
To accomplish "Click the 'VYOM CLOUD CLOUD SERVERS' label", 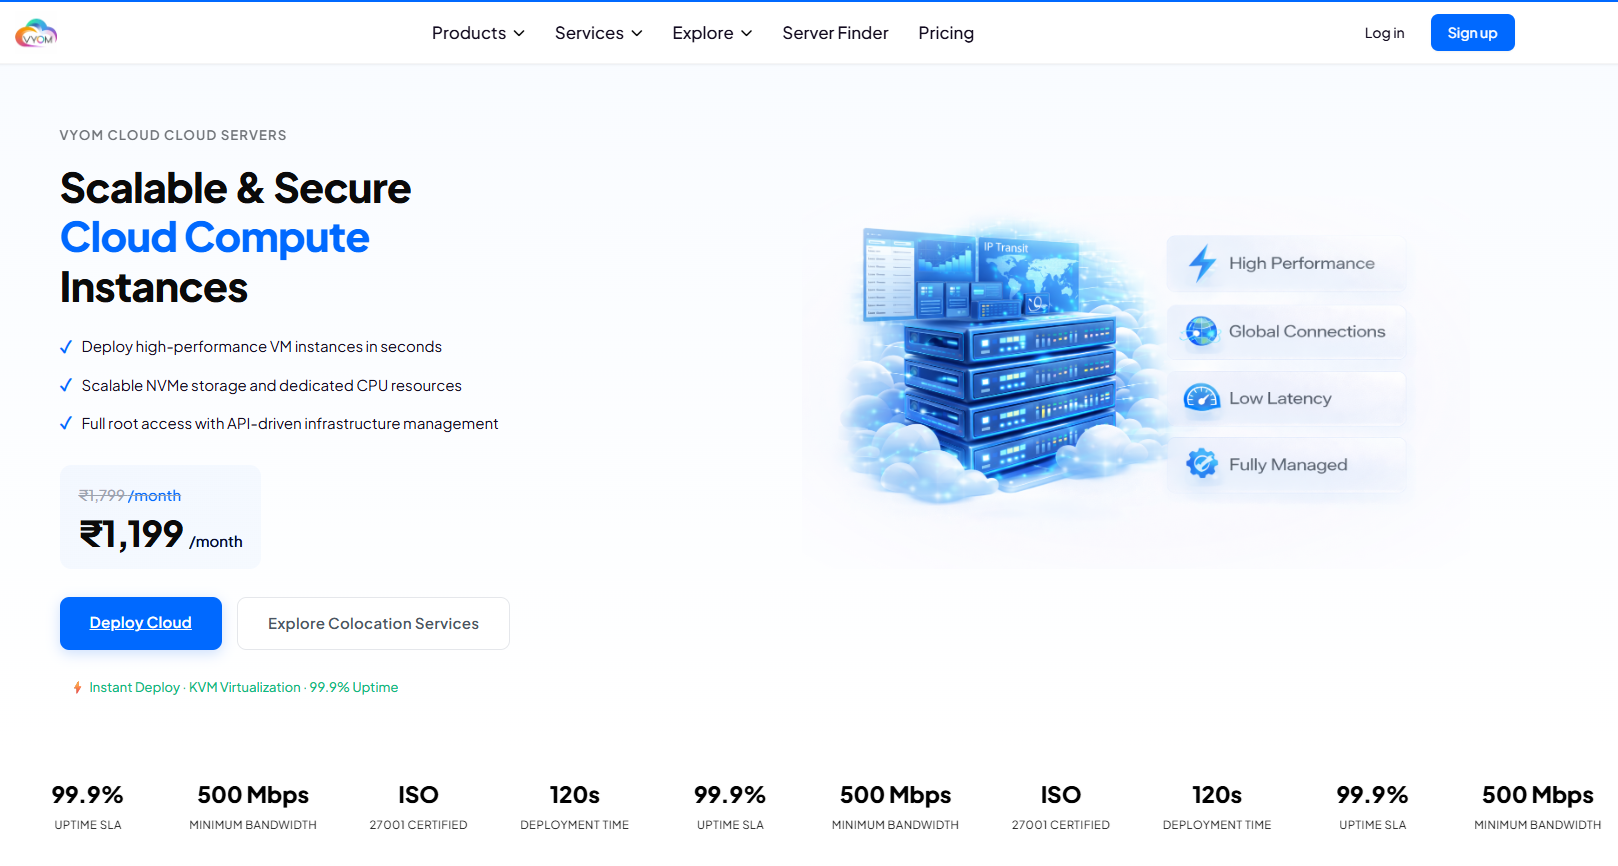I will [173, 135].
